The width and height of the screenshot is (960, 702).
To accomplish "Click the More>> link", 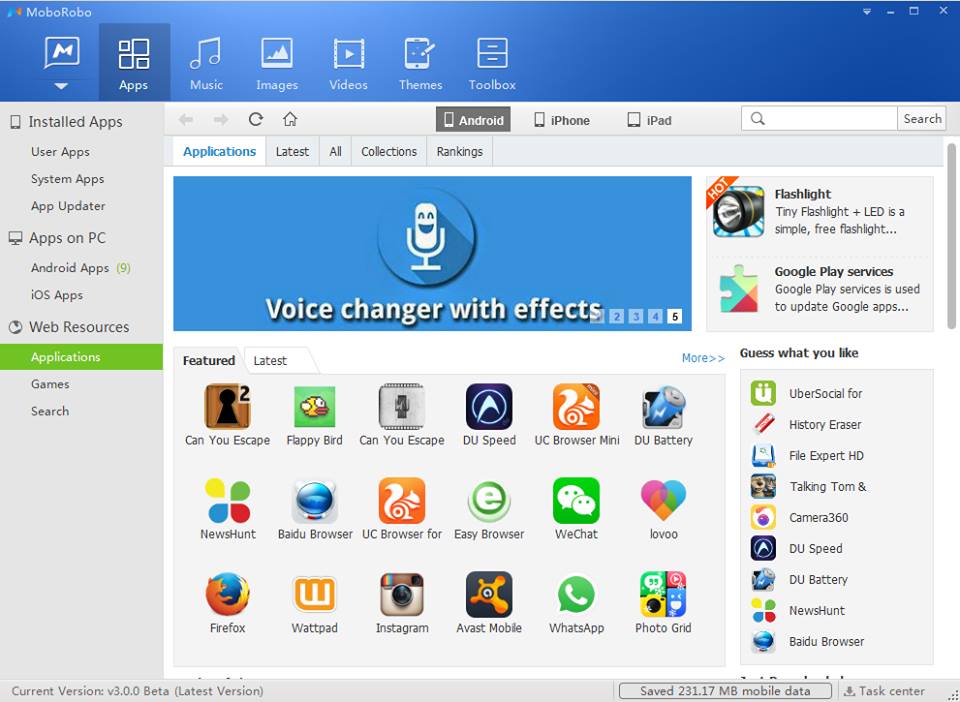I will pyautogui.click(x=703, y=358).
